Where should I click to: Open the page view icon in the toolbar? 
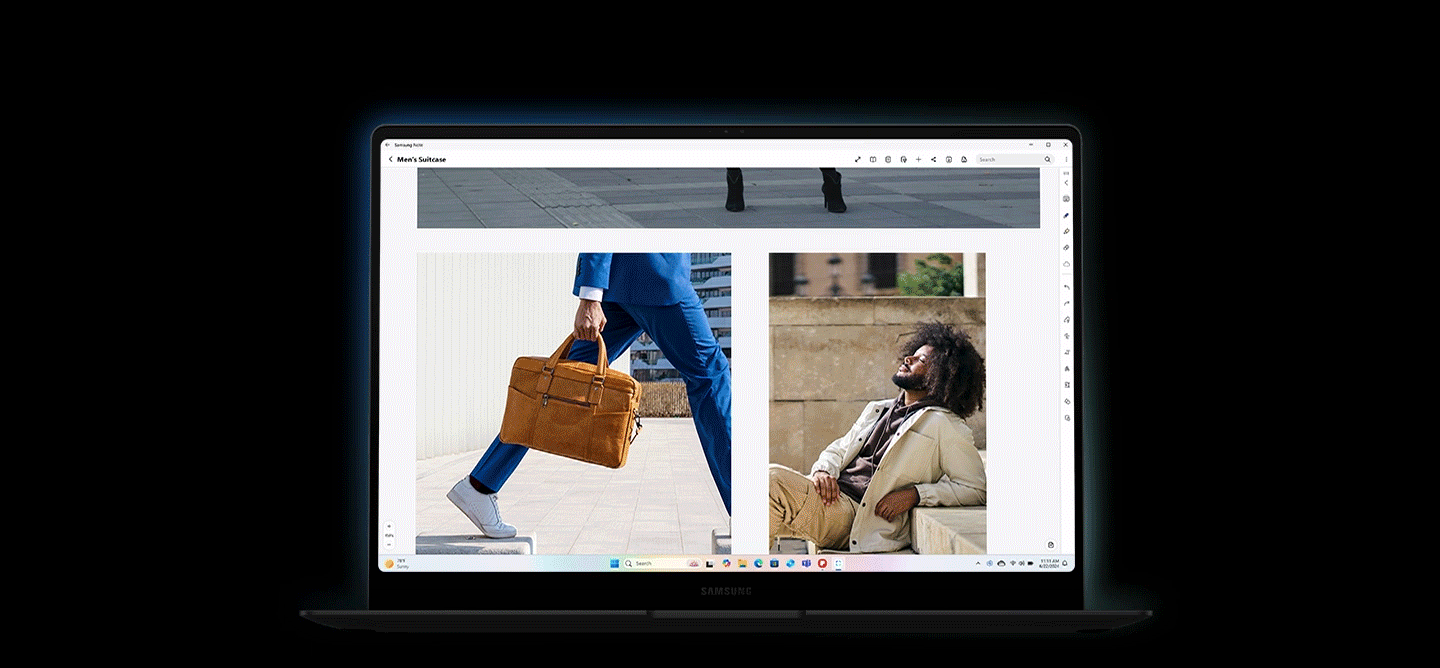click(x=873, y=159)
